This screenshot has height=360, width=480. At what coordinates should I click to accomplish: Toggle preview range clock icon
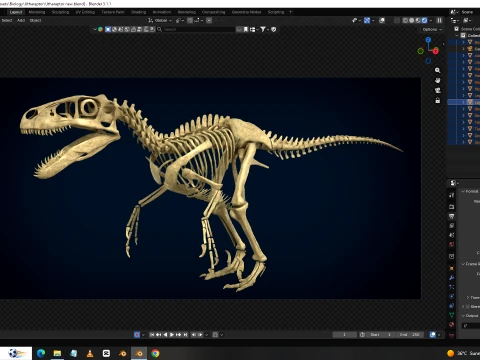click(x=362, y=335)
